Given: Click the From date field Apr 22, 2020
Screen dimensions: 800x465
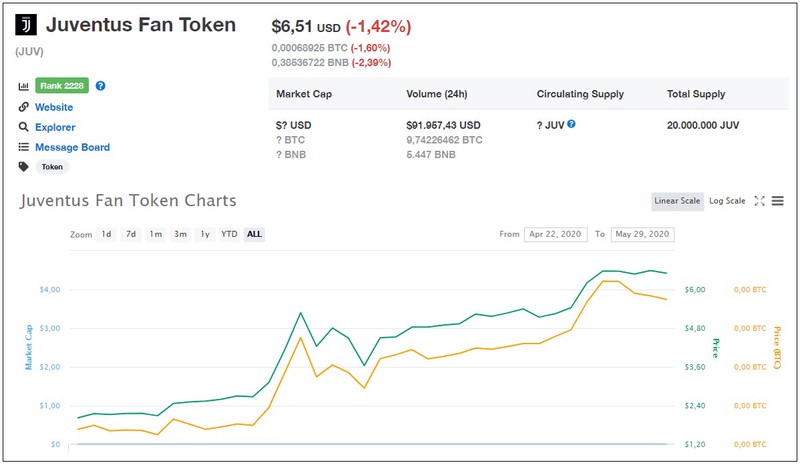Looking at the screenshot, I should [556, 234].
